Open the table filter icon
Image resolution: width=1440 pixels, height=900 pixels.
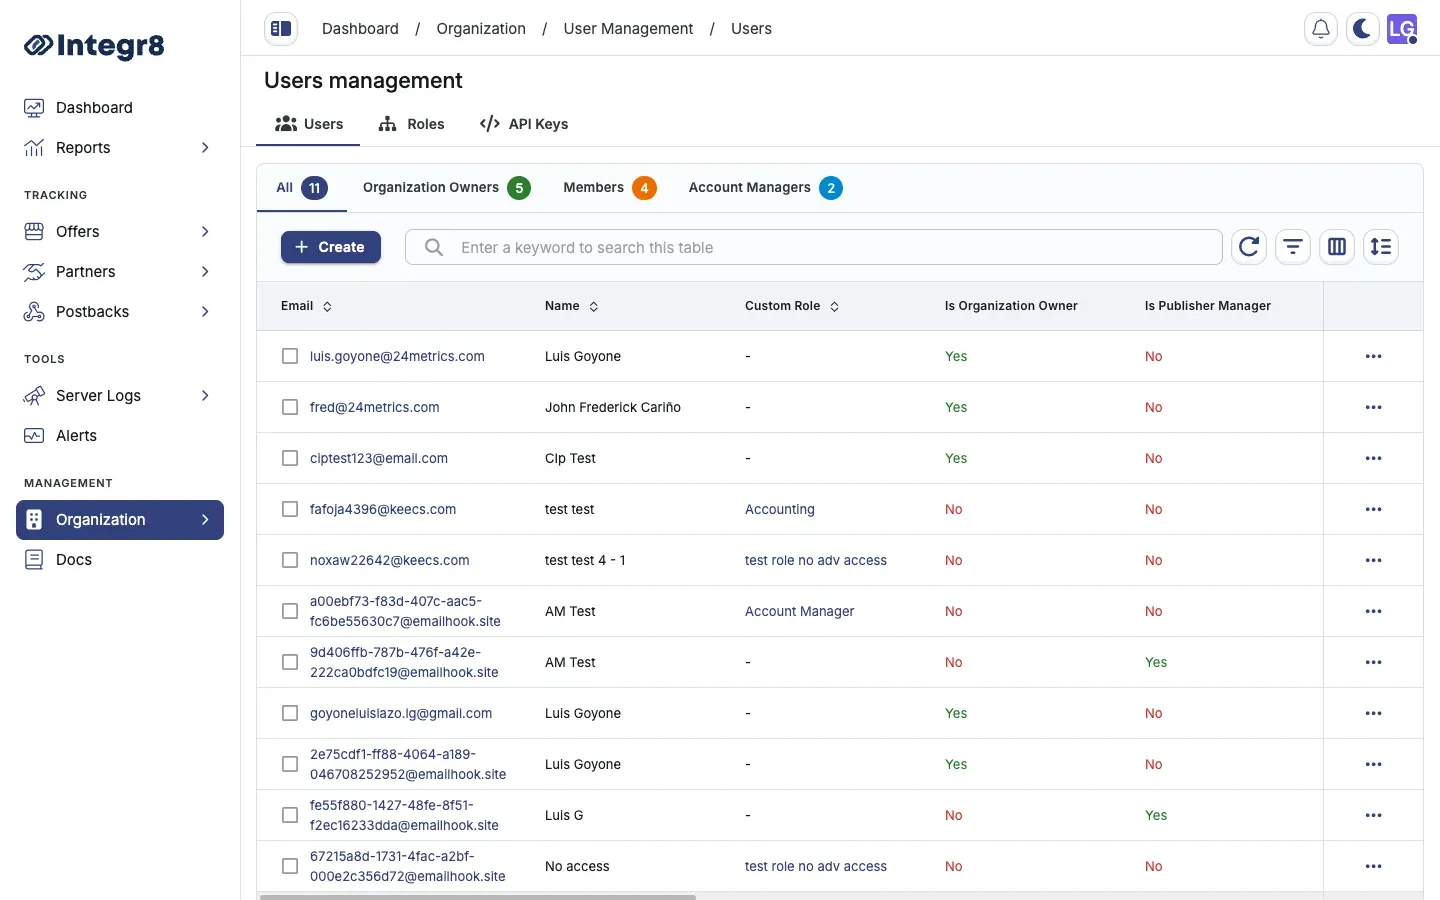click(1293, 247)
